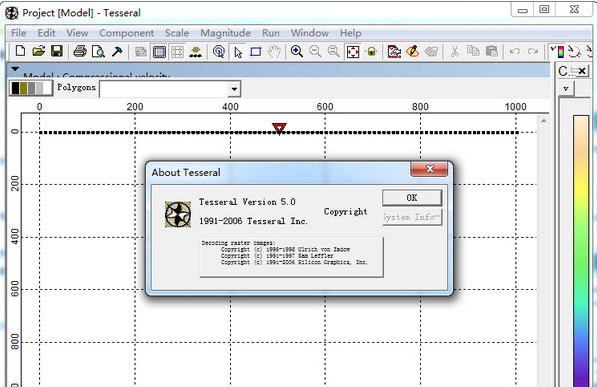The image size is (597, 387).
Task: Click the grayed-out stacked pages icon
Action: point(141,52)
